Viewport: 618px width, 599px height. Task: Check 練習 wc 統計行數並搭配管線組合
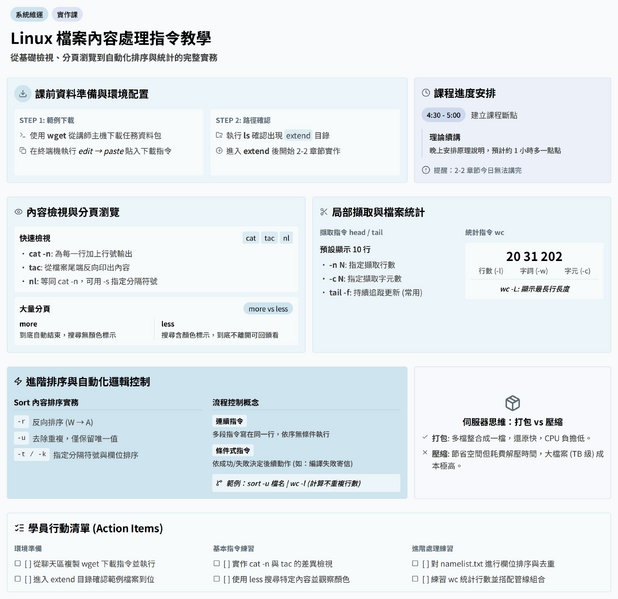[x=415, y=579]
